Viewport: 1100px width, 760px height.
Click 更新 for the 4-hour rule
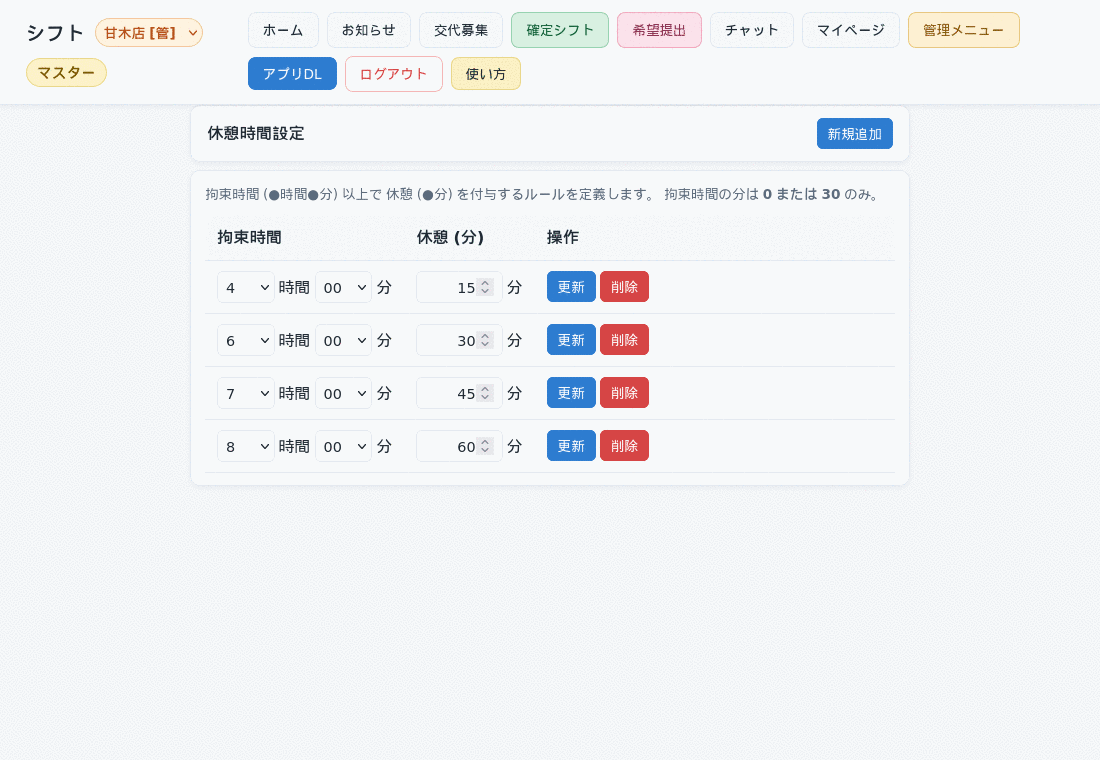pos(571,287)
